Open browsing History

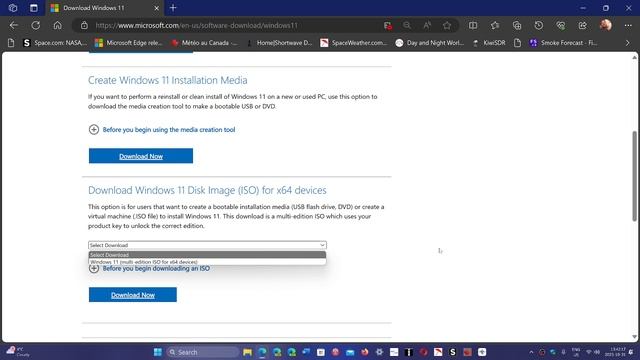539,25
